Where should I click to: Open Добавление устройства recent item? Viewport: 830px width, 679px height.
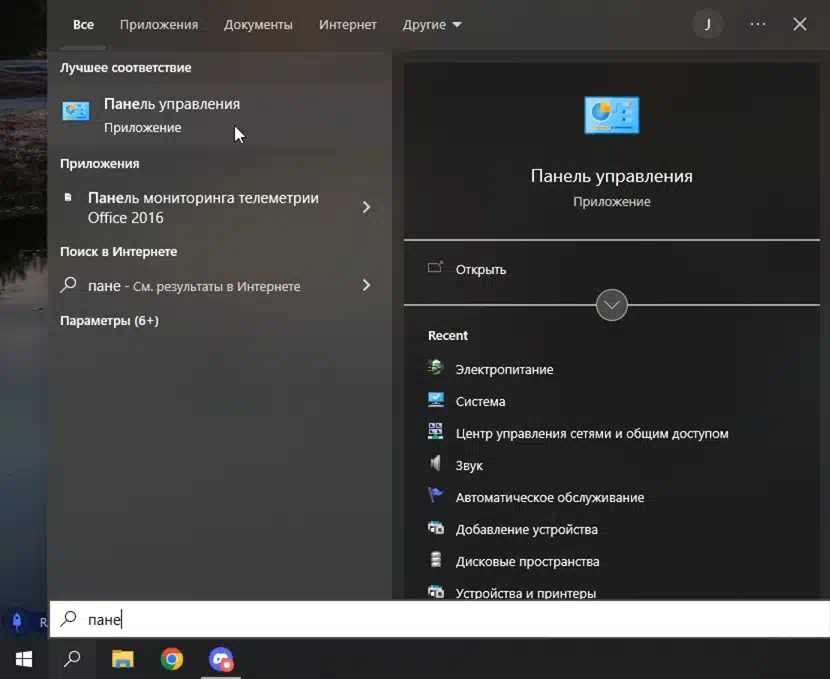(x=526, y=529)
